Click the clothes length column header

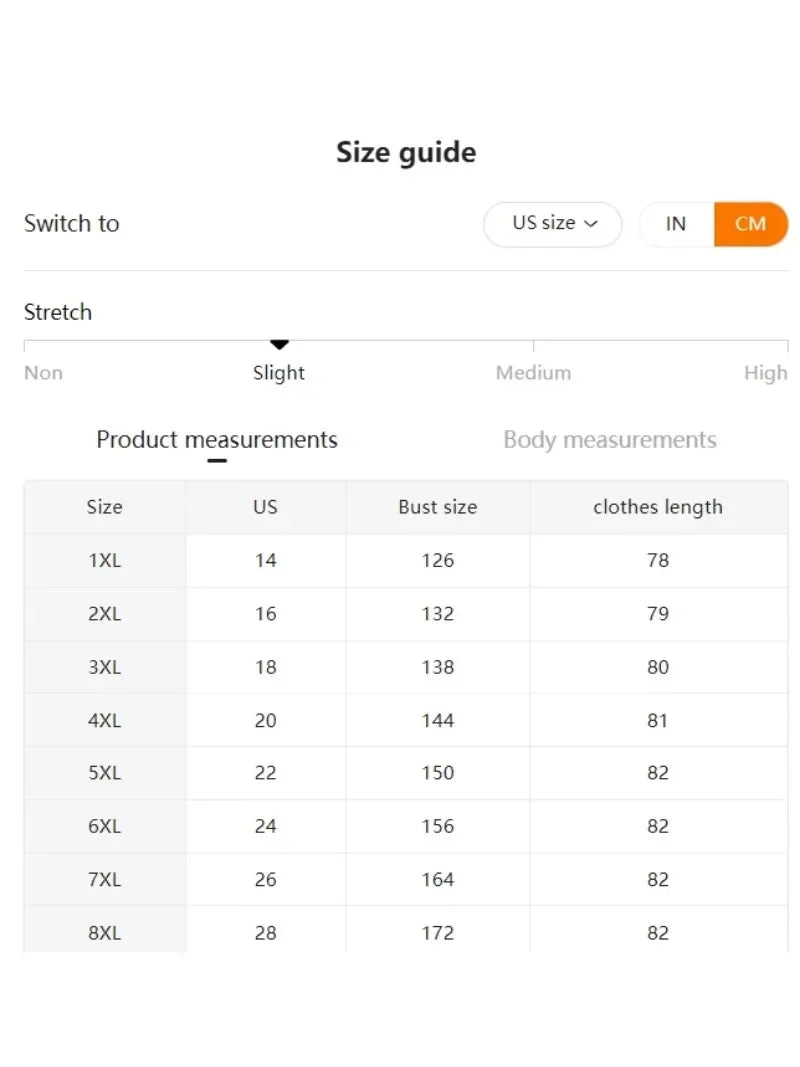(x=657, y=507)
